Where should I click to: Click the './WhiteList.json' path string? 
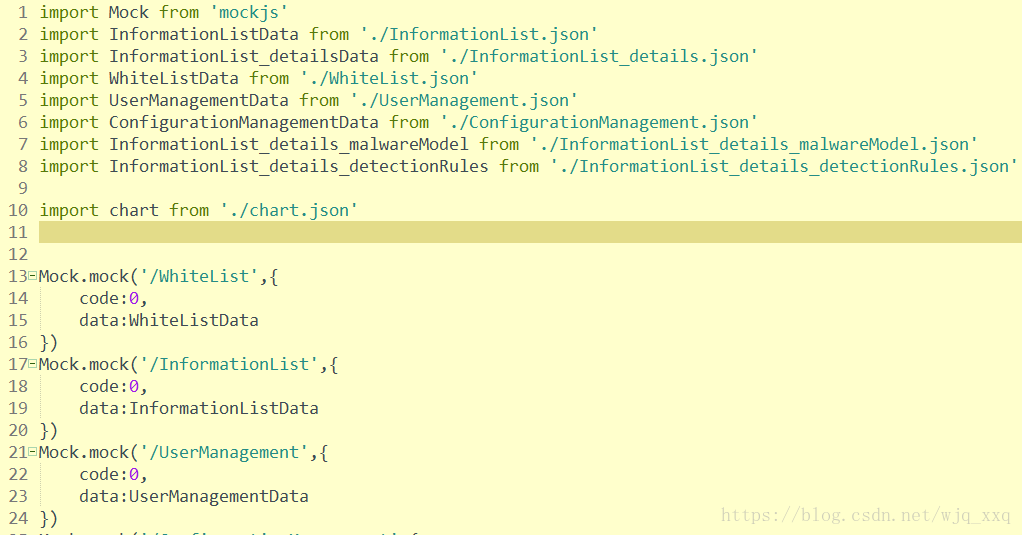tap(389, 78)
